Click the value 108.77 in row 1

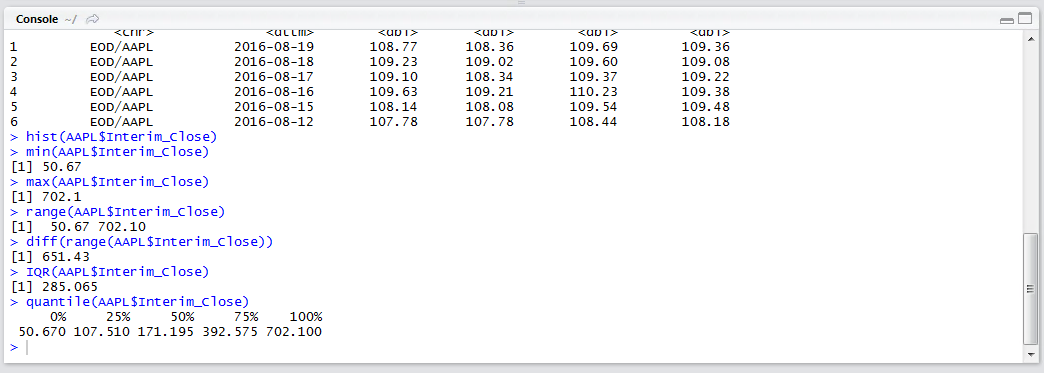click(x=393, y=47)
